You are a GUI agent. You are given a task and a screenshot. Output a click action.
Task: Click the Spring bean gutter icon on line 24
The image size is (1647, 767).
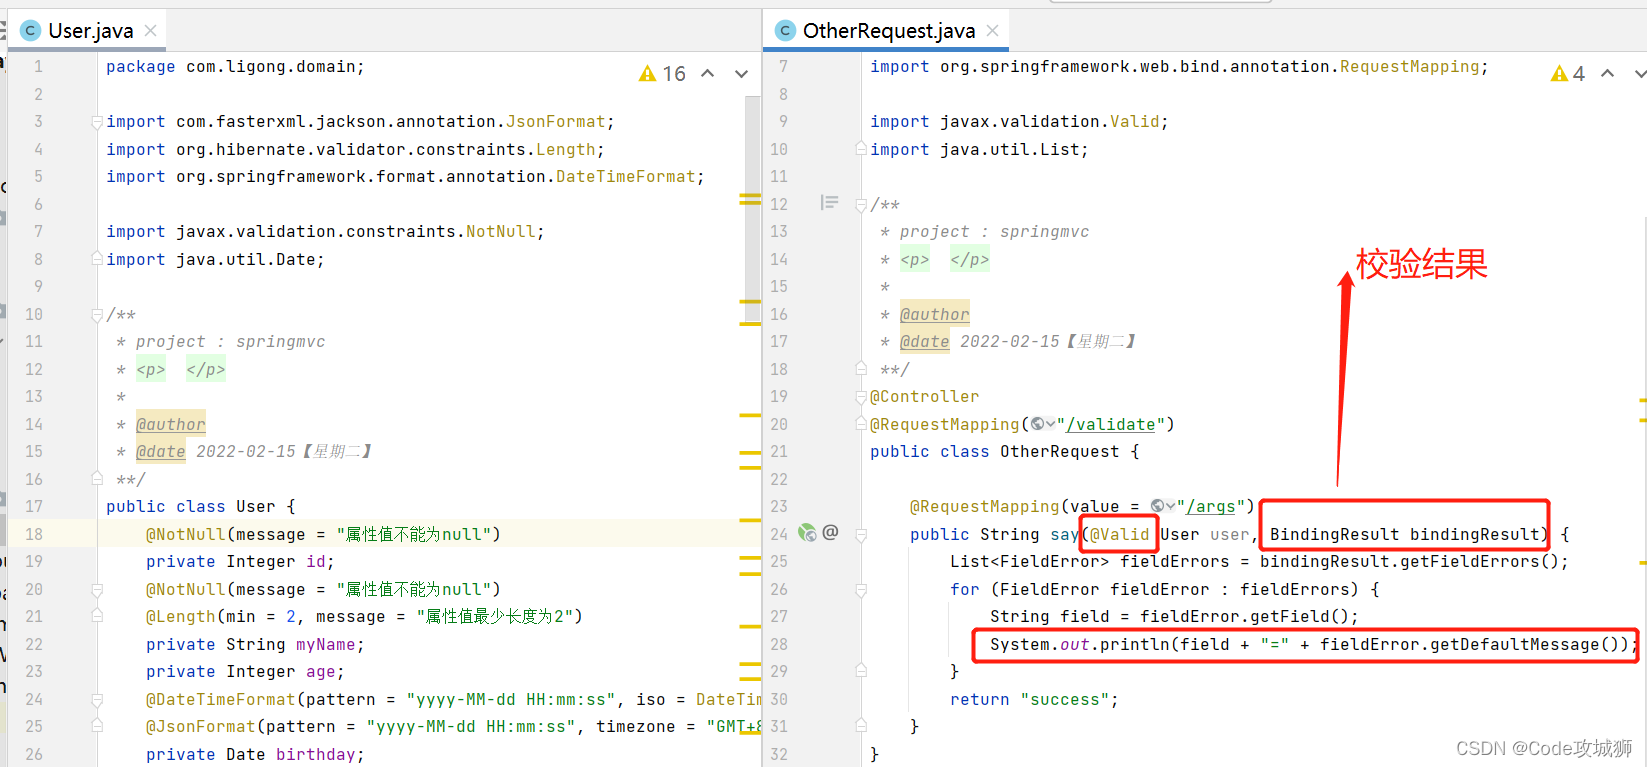[x=807, y=533]
